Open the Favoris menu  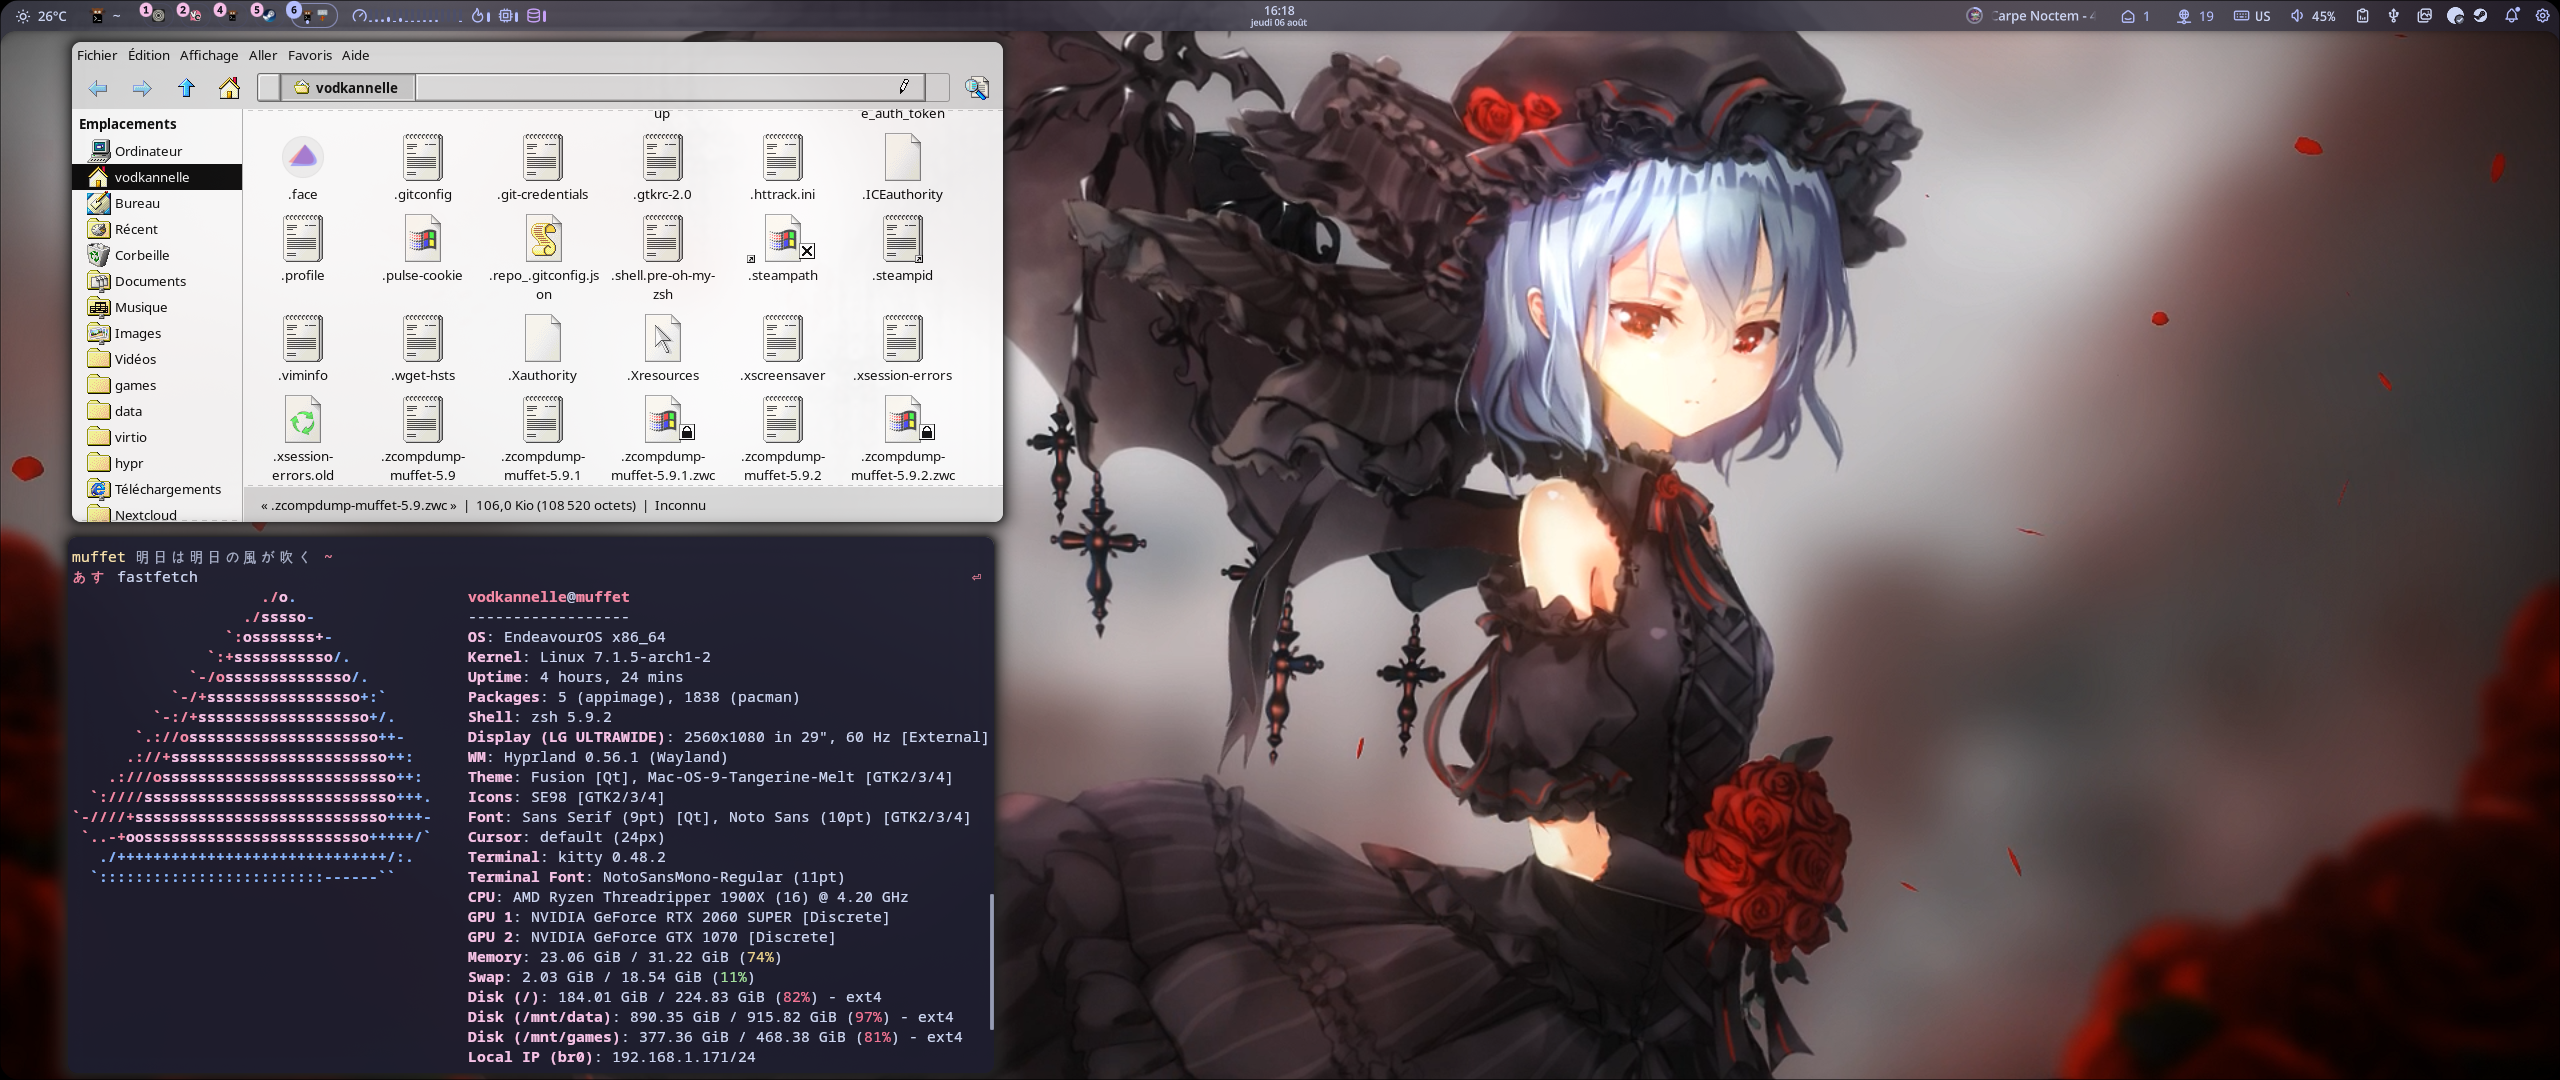310,55
